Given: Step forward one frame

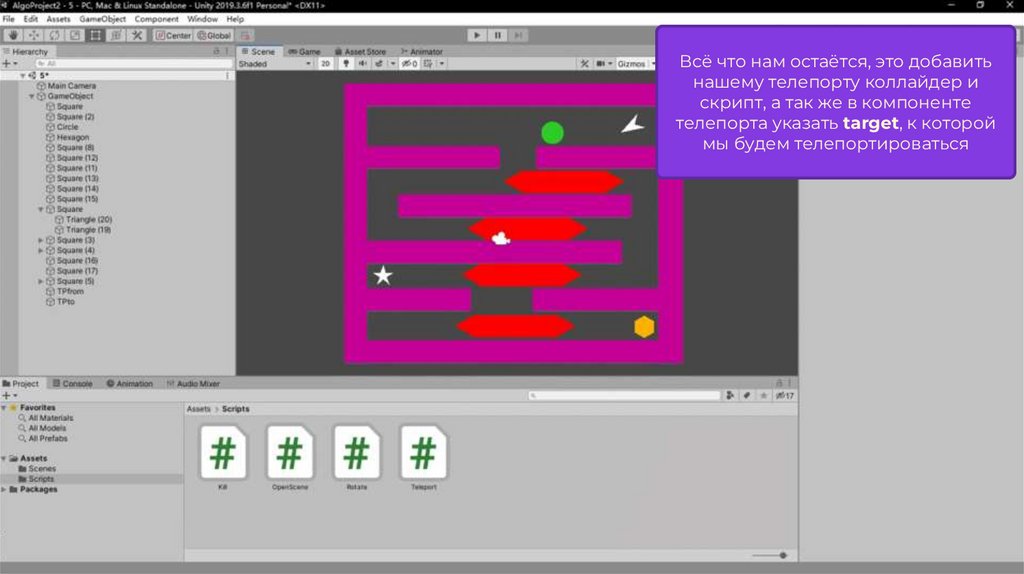Looking at the screenshot, I should pos(519,35).
